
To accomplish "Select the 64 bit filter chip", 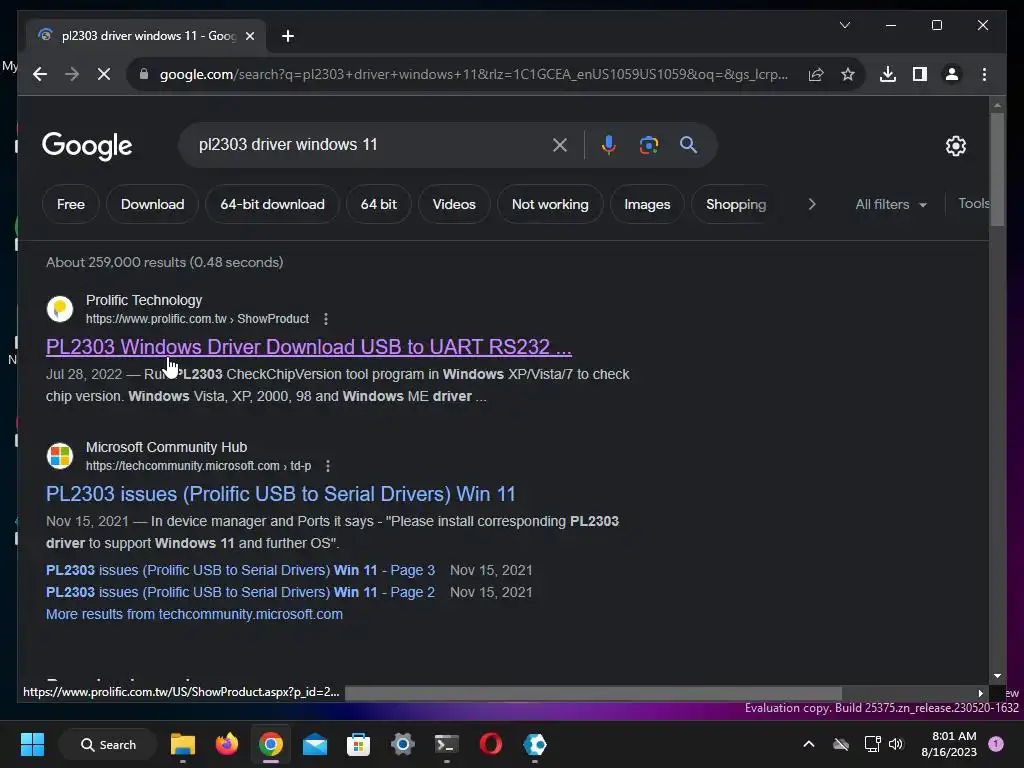I will point(379,204).
